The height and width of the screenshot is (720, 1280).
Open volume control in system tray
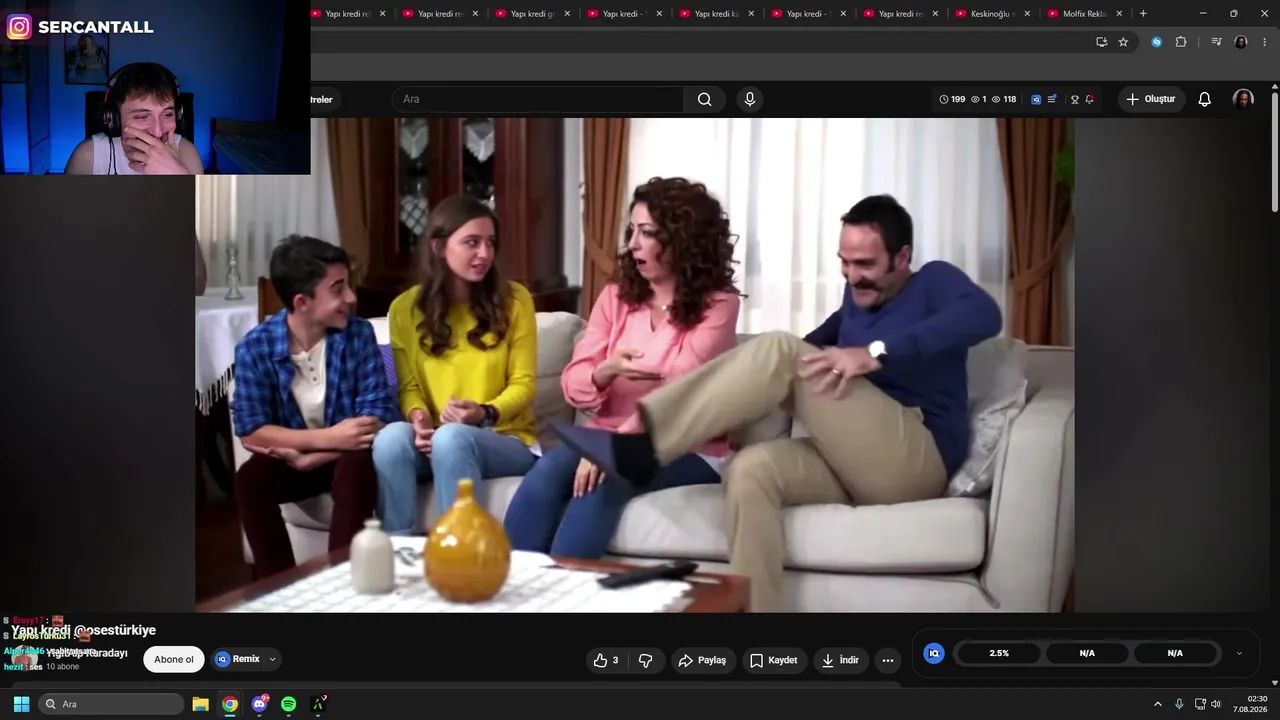coord(1216,704)
